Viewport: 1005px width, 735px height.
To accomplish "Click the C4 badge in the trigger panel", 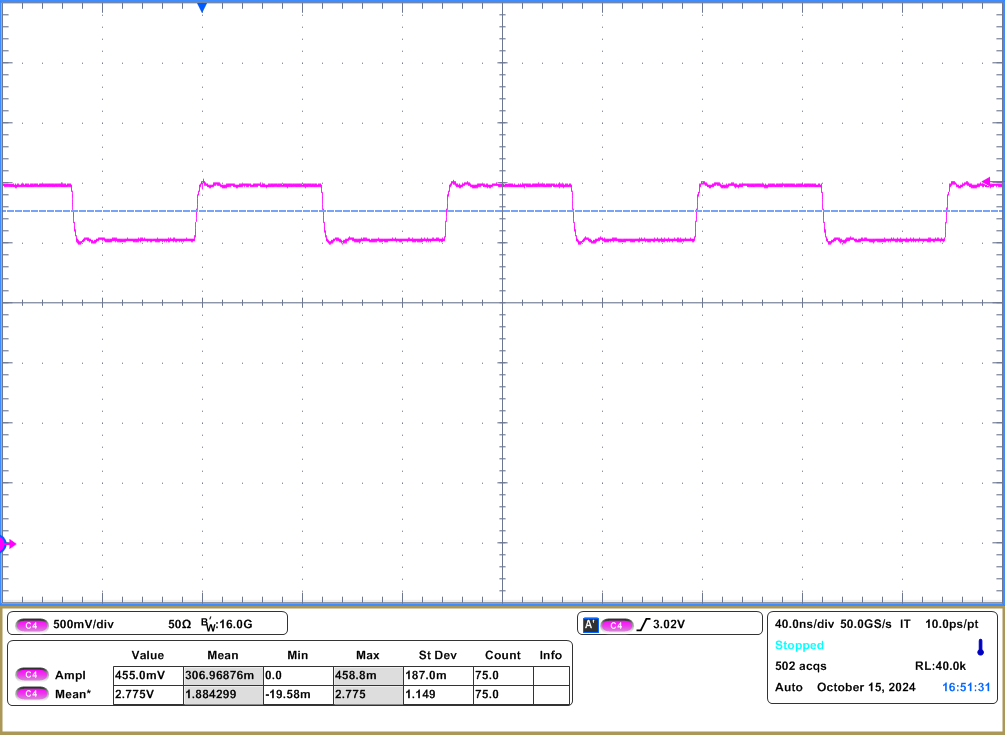I will coord(617,622).
